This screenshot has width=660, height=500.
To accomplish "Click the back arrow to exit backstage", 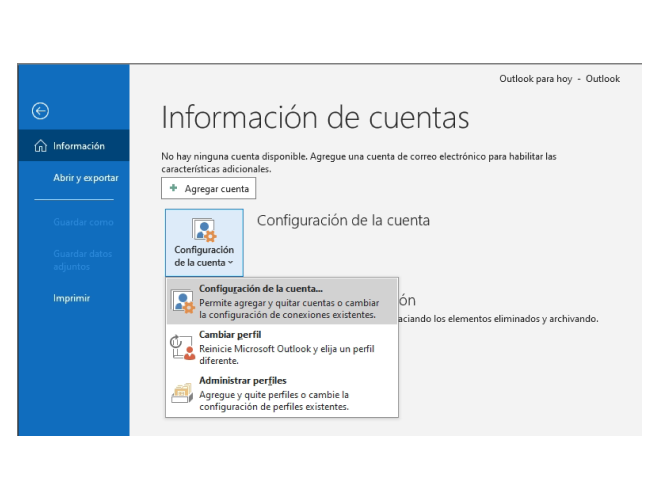I will click(41, 111).
